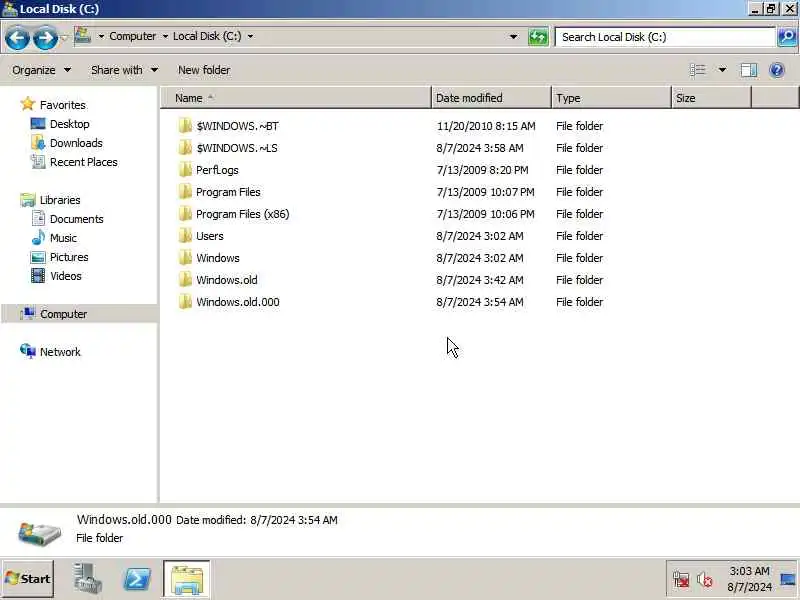Click the Search Local Disk (C:) field
The height and width of the screenshot is (600, 800).
click(665, 37)
